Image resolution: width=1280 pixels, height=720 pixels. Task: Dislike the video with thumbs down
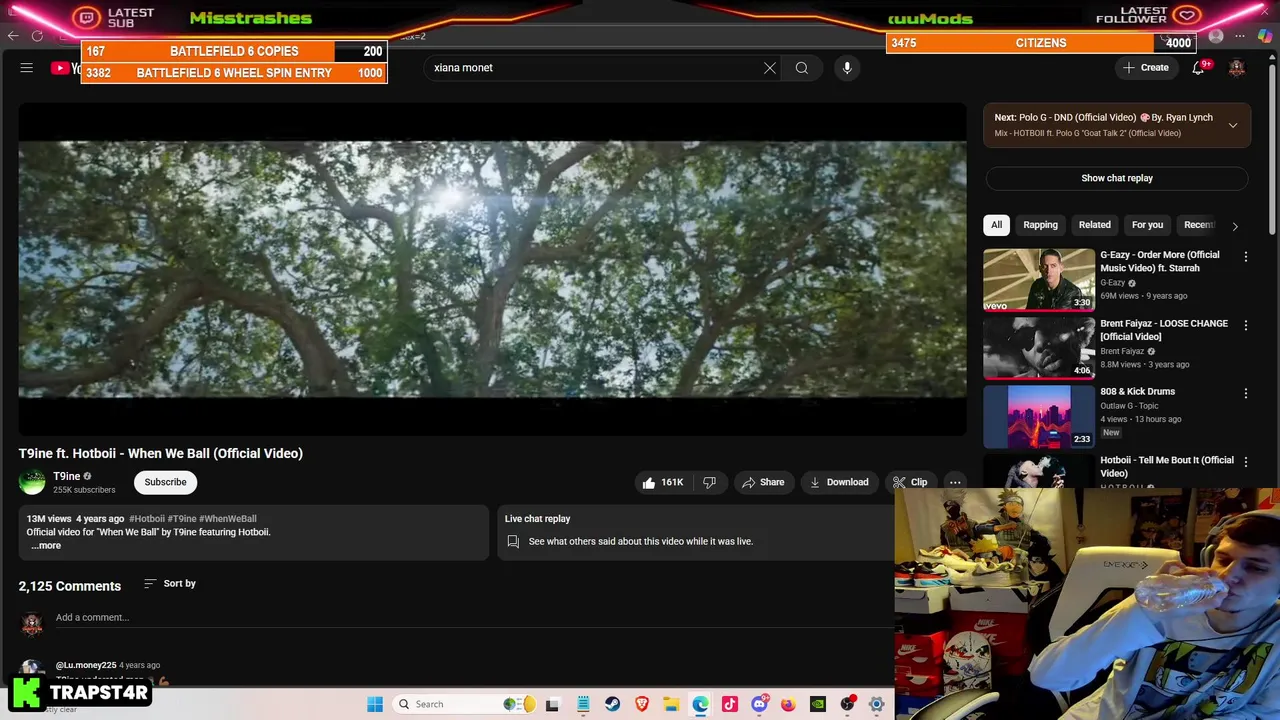[x=709, y=482]
